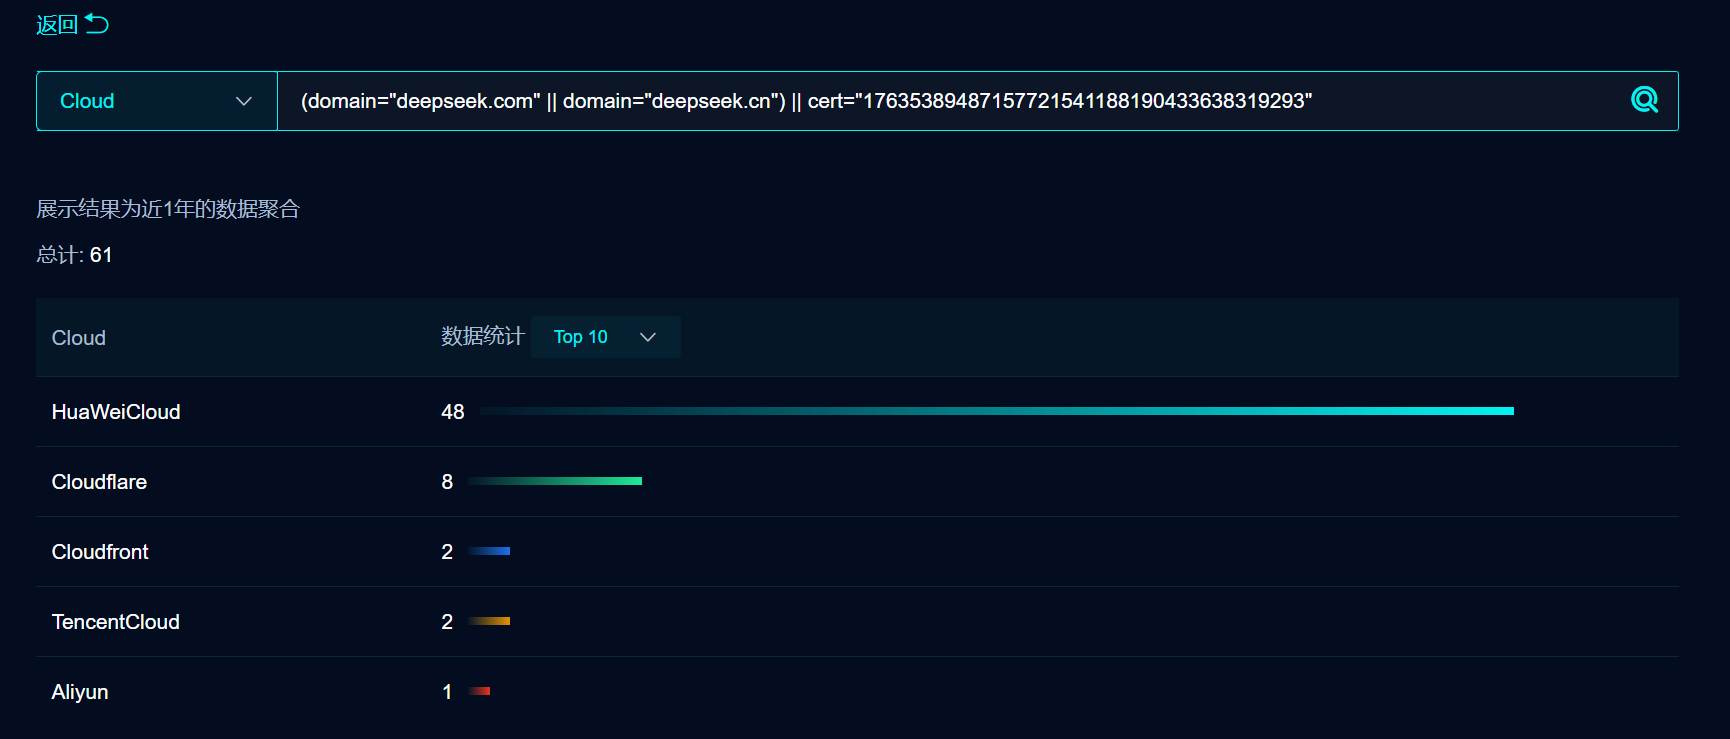Click the green Cloudflare bar

click(555, 481)
